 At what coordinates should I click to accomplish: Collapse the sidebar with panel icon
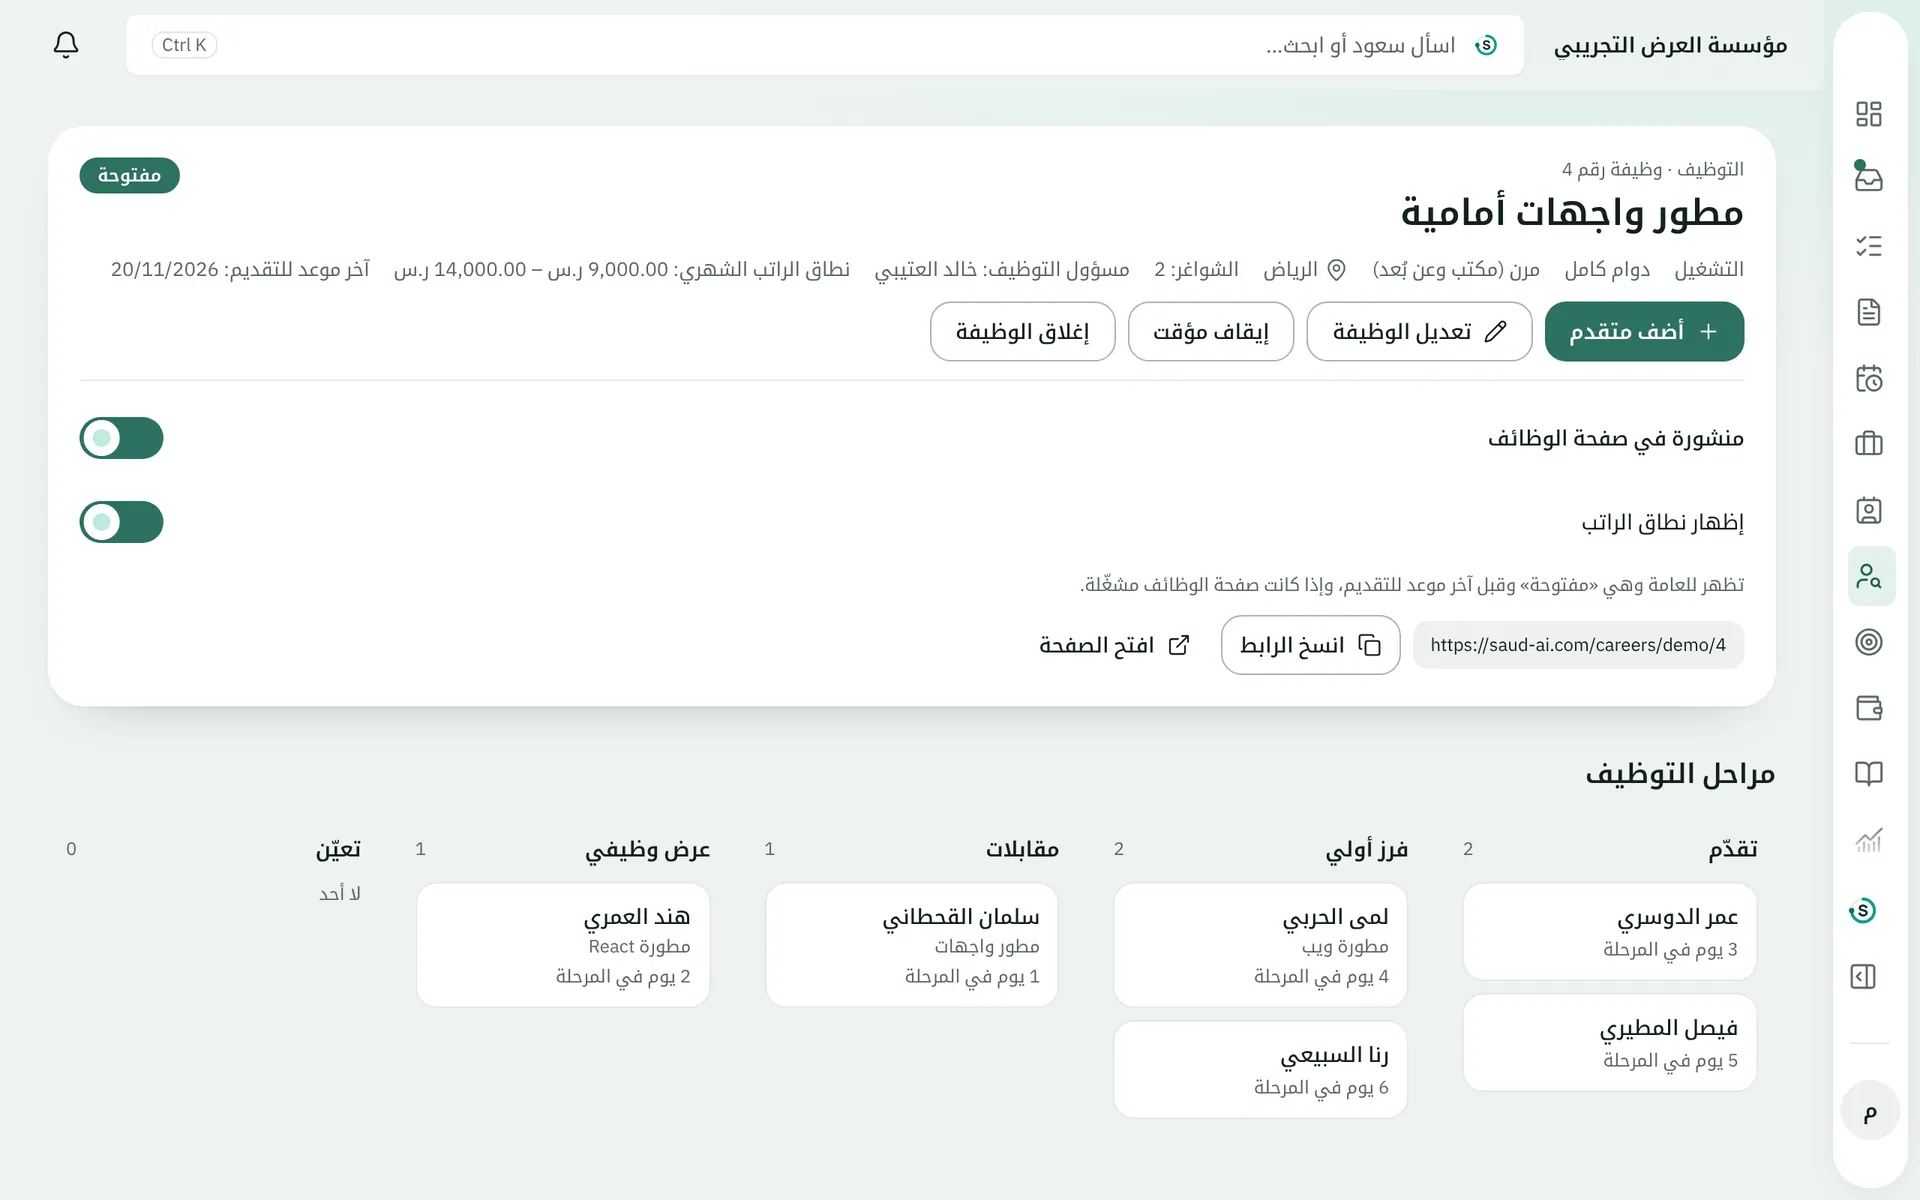(x=1863, y=976)
